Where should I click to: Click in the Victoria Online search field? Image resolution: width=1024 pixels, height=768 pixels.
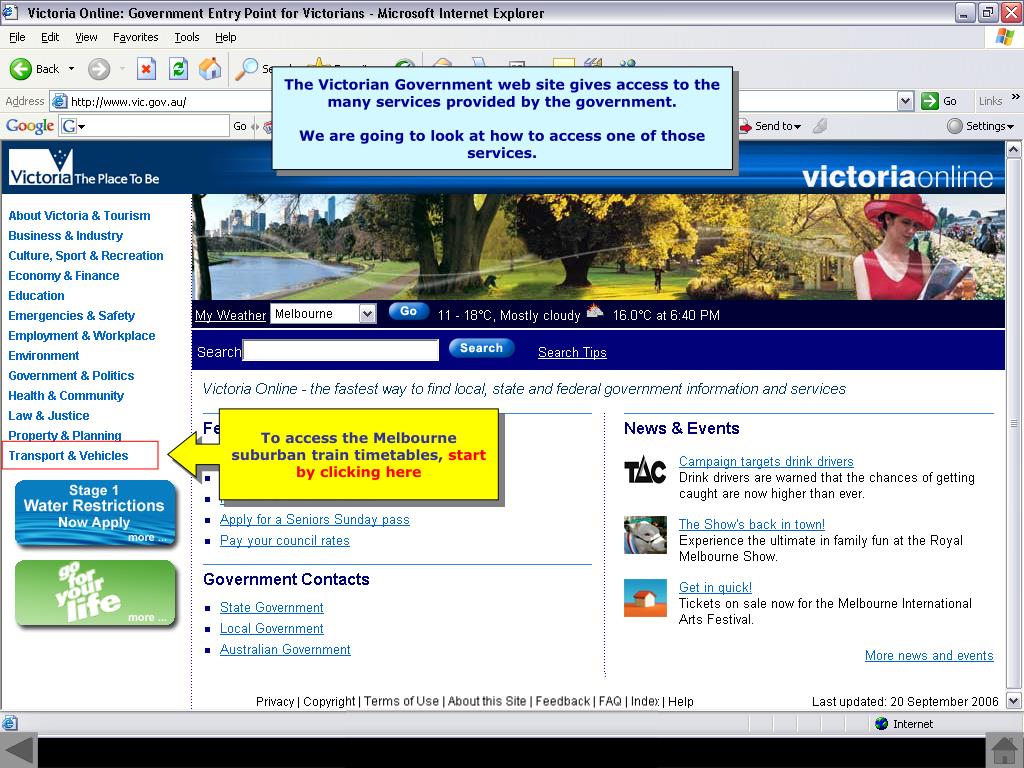point(340,350)
